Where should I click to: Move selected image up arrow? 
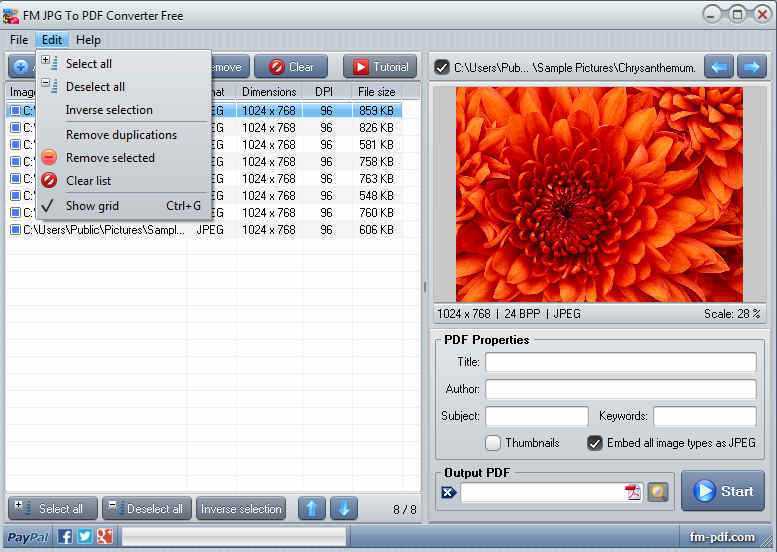312,509
